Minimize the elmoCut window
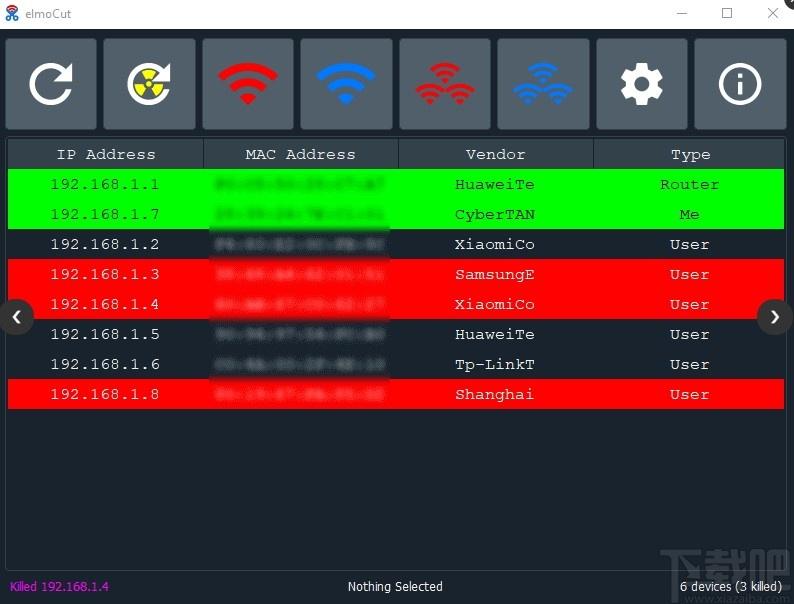This screenshot has height=604, width=794. [x=682, y=13]
